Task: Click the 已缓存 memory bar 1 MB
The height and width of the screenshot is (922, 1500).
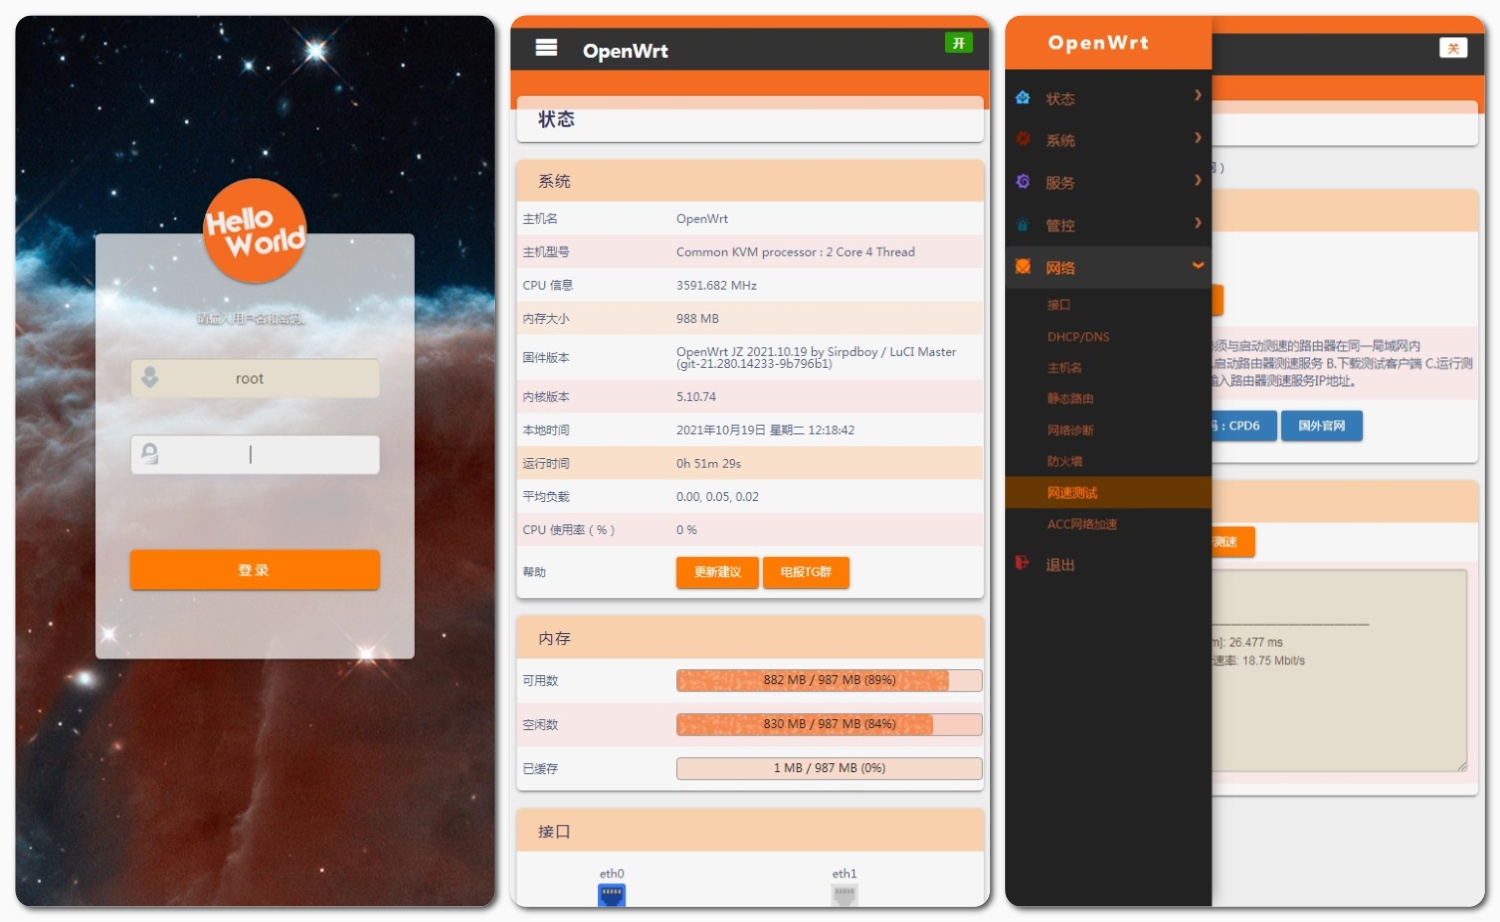Action: (829, 769)
